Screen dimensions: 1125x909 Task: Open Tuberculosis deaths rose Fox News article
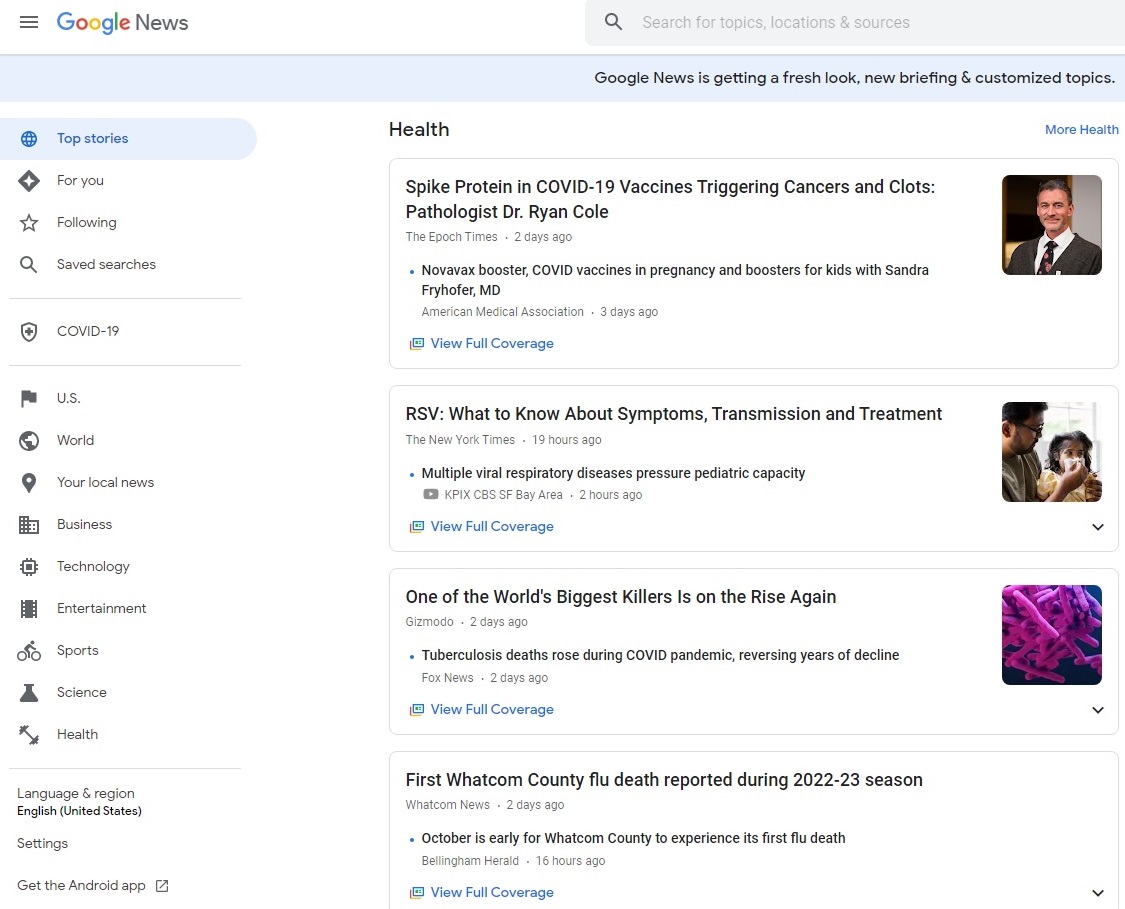[660, 655]
